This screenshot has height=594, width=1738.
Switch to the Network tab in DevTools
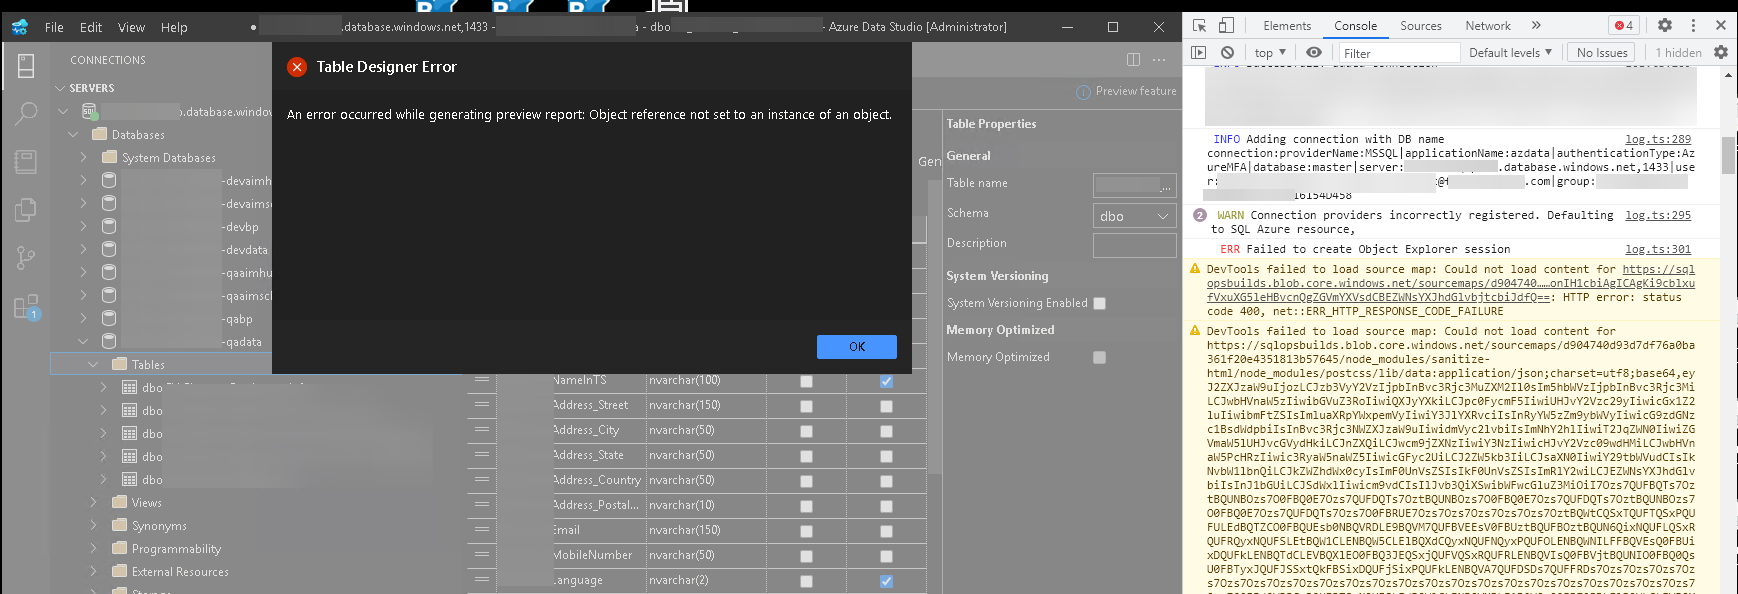[x=1488, y=26]
